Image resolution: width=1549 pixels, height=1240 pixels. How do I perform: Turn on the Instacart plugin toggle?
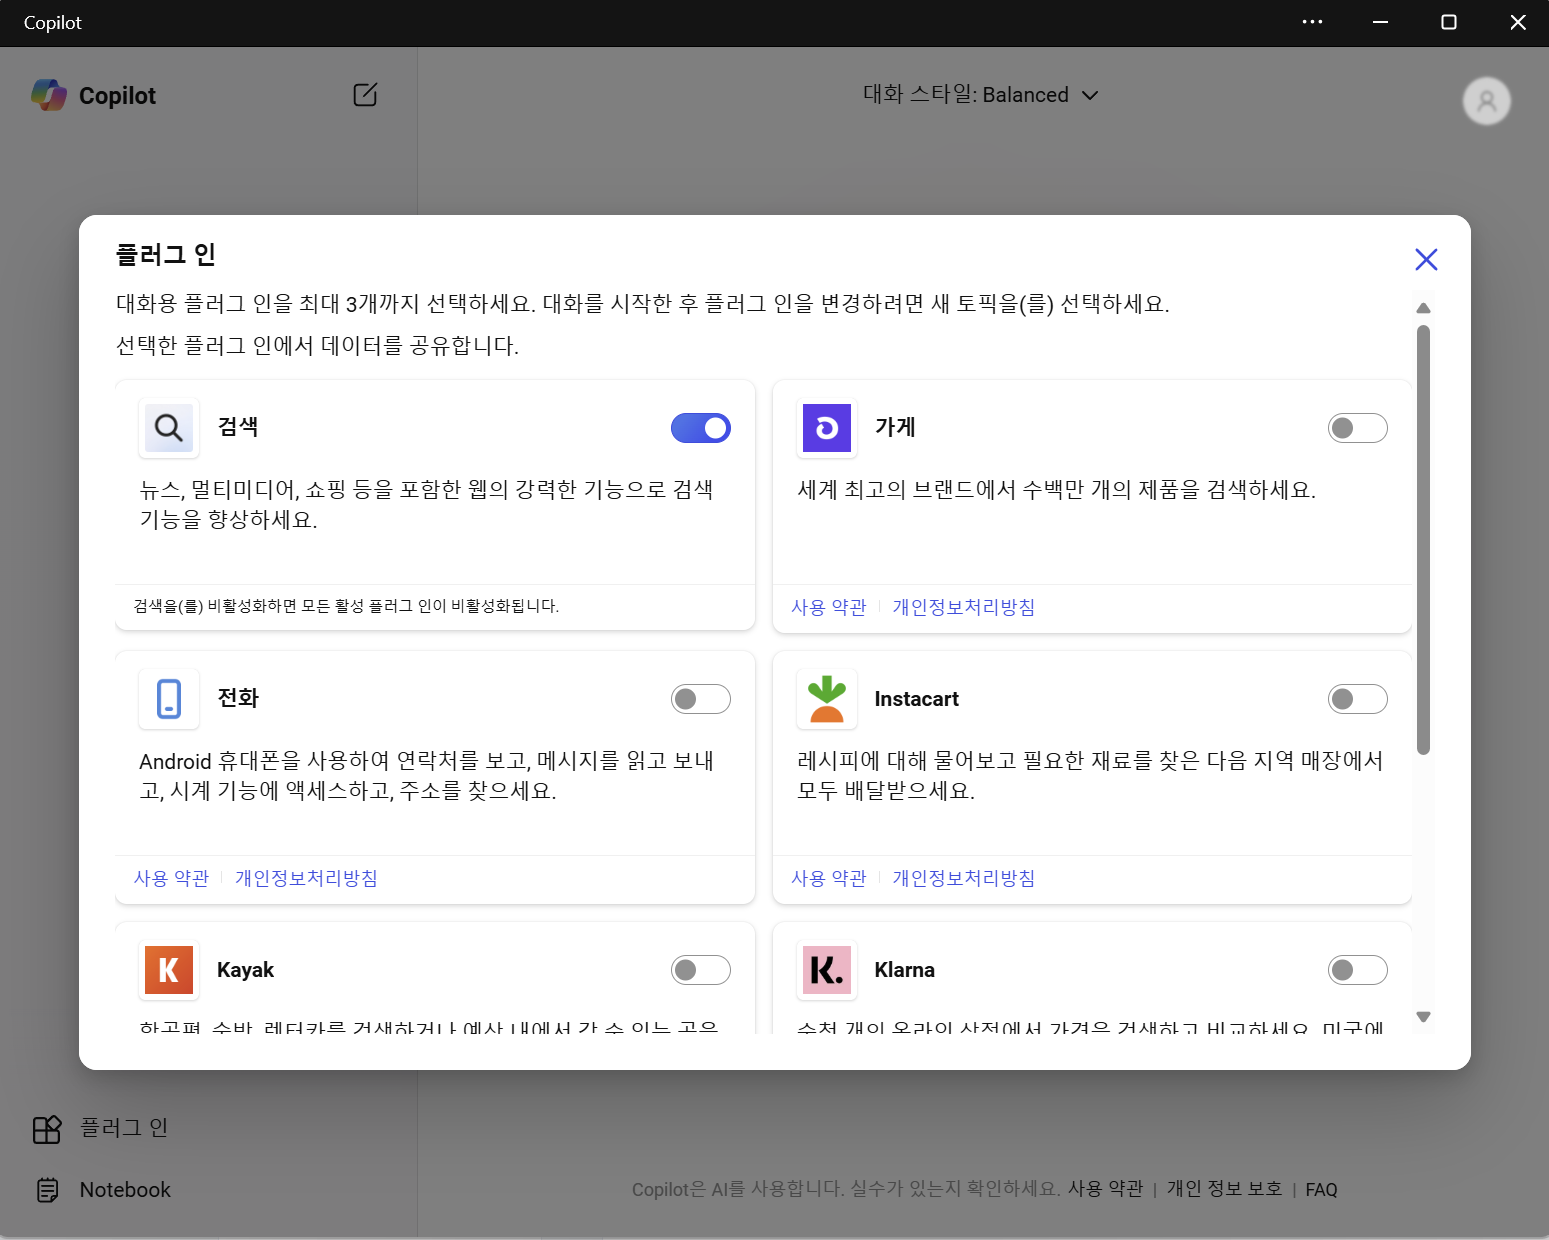tap(1358, 699)
